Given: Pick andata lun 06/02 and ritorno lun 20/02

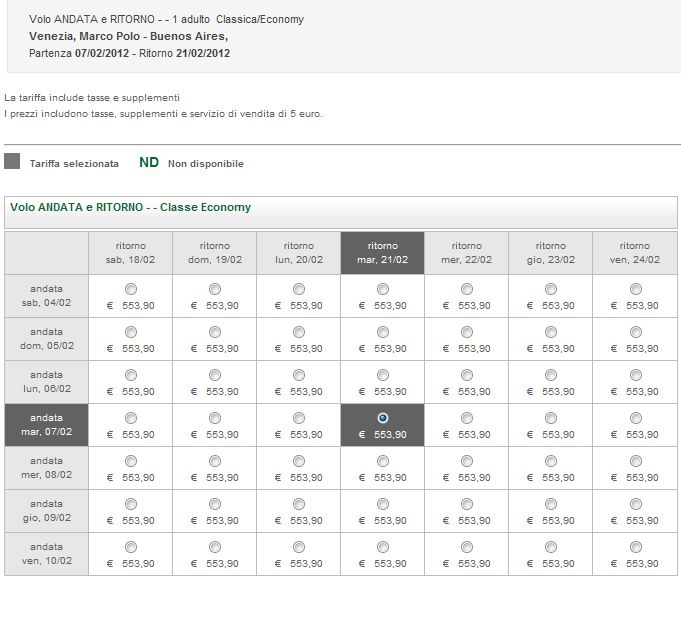Looking at the screenshot, I should tap(299, 375).
